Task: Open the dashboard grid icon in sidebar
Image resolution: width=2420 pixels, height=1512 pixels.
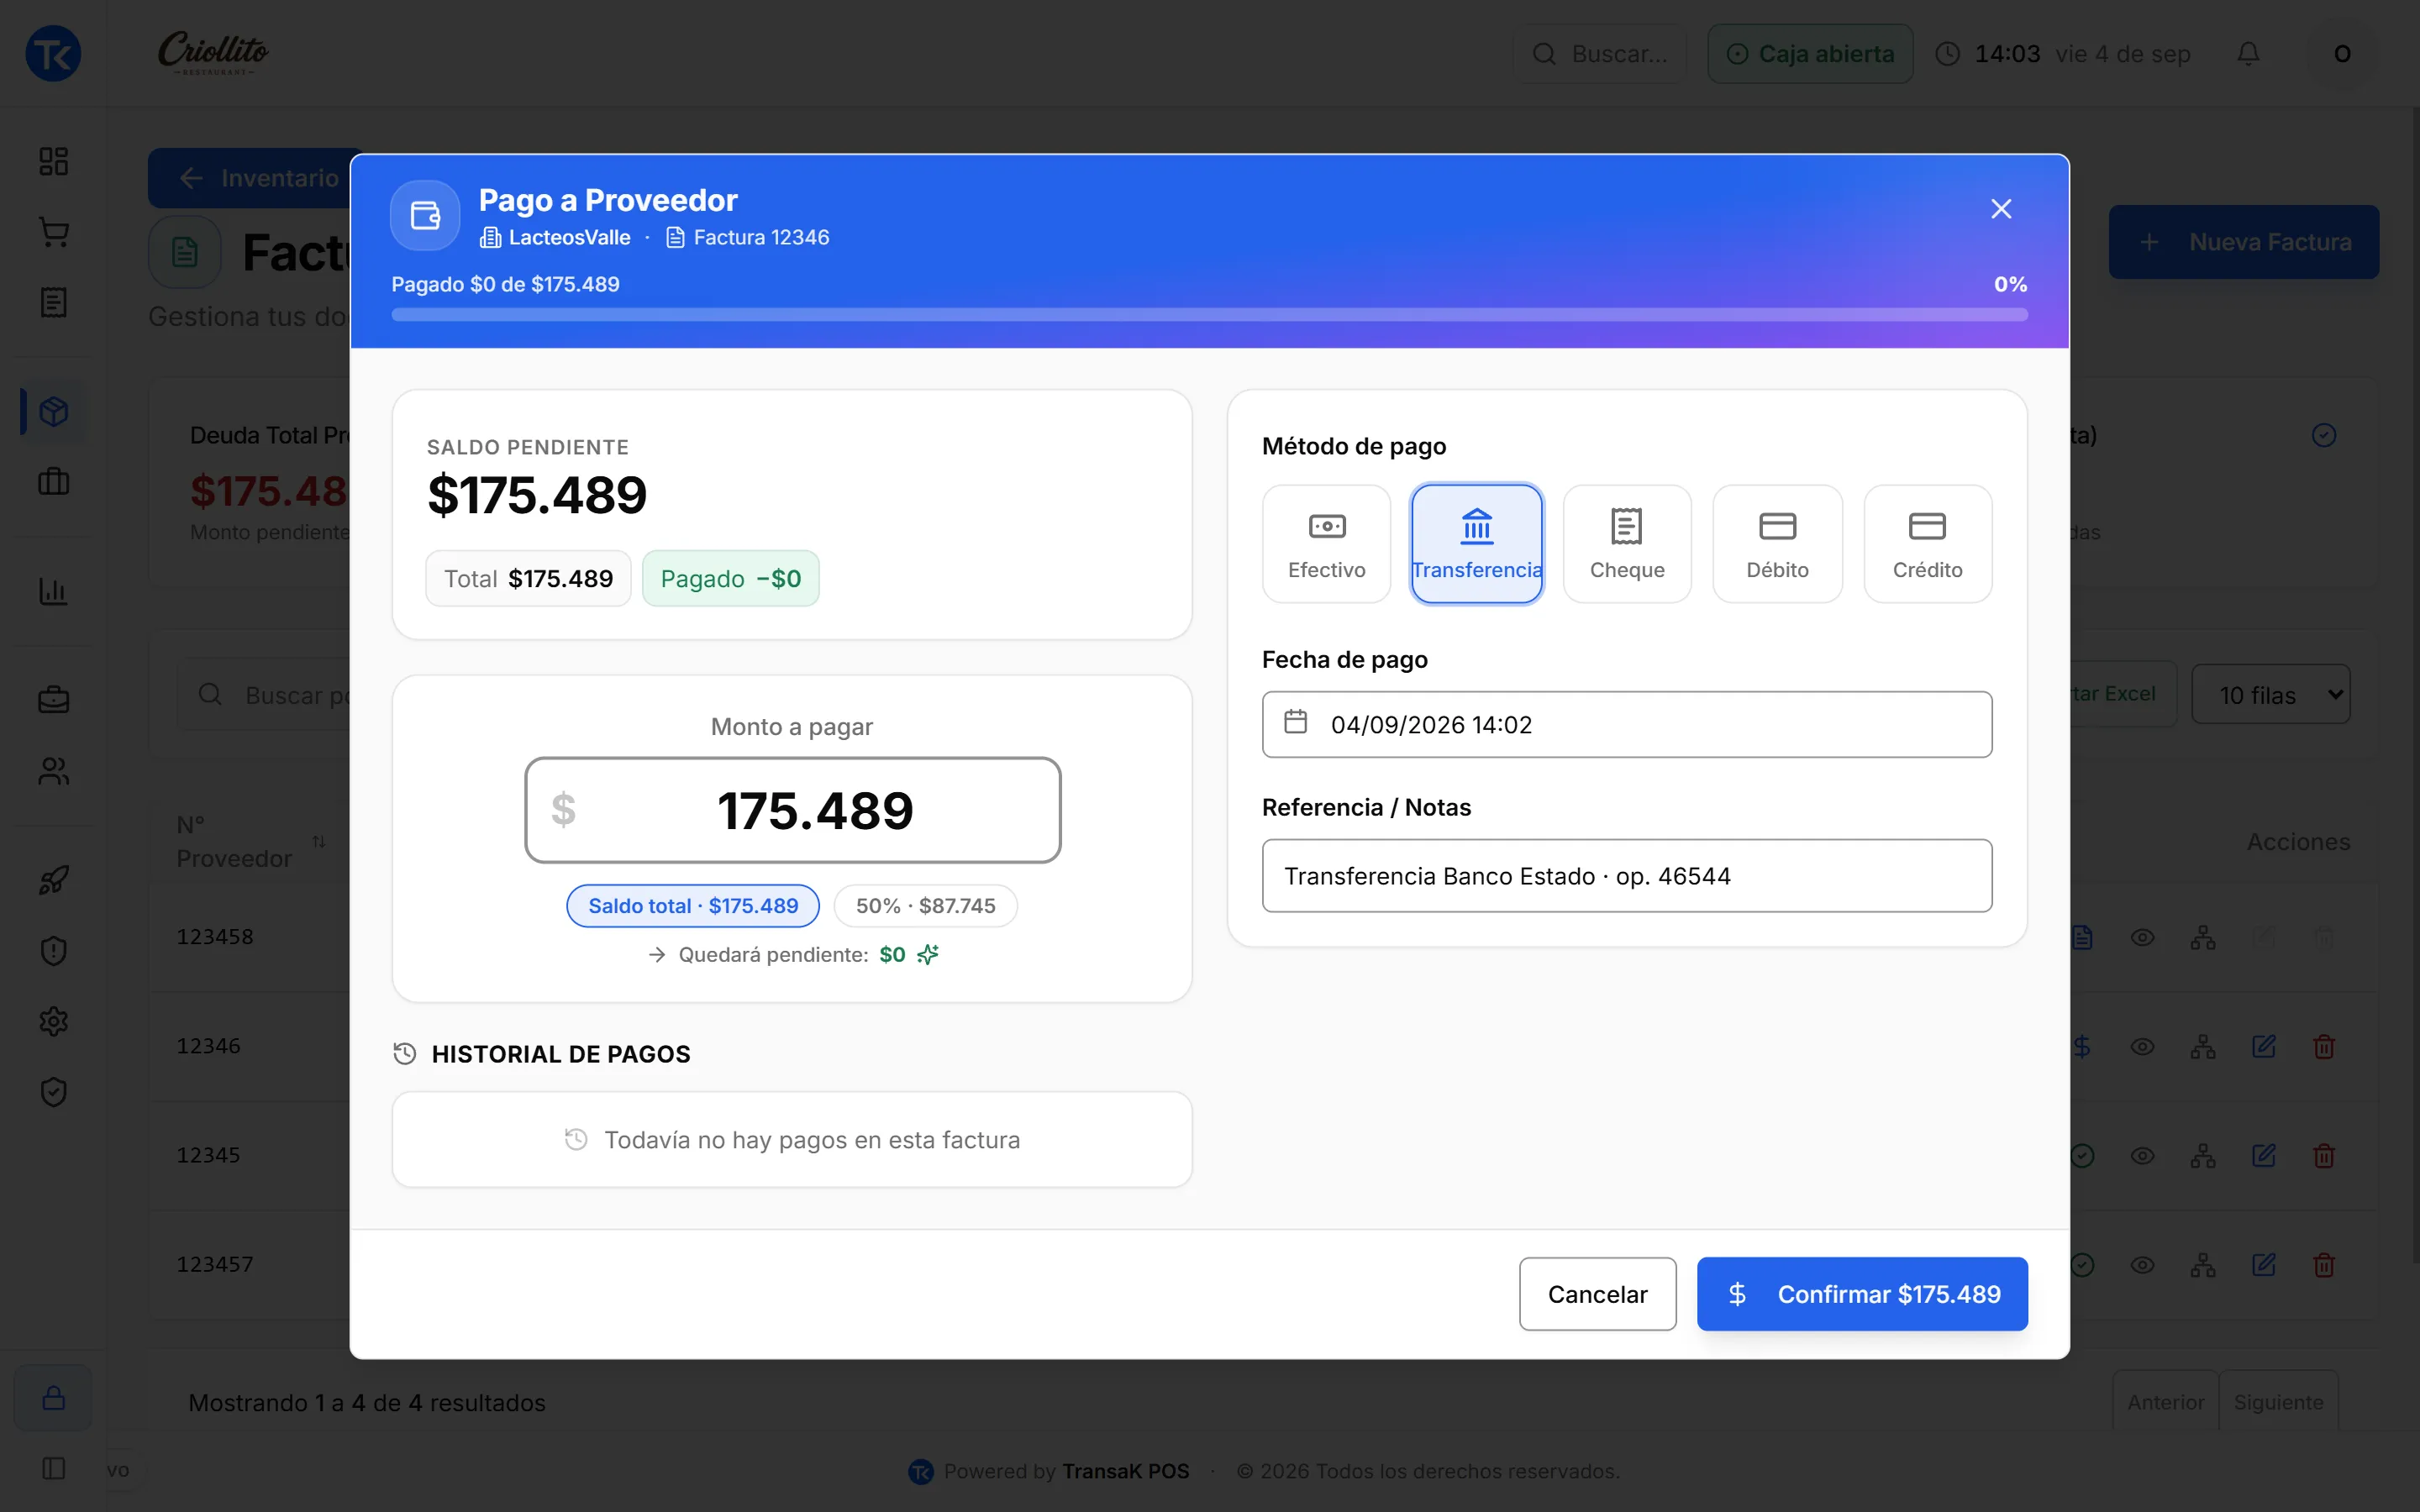Action: 53,162
